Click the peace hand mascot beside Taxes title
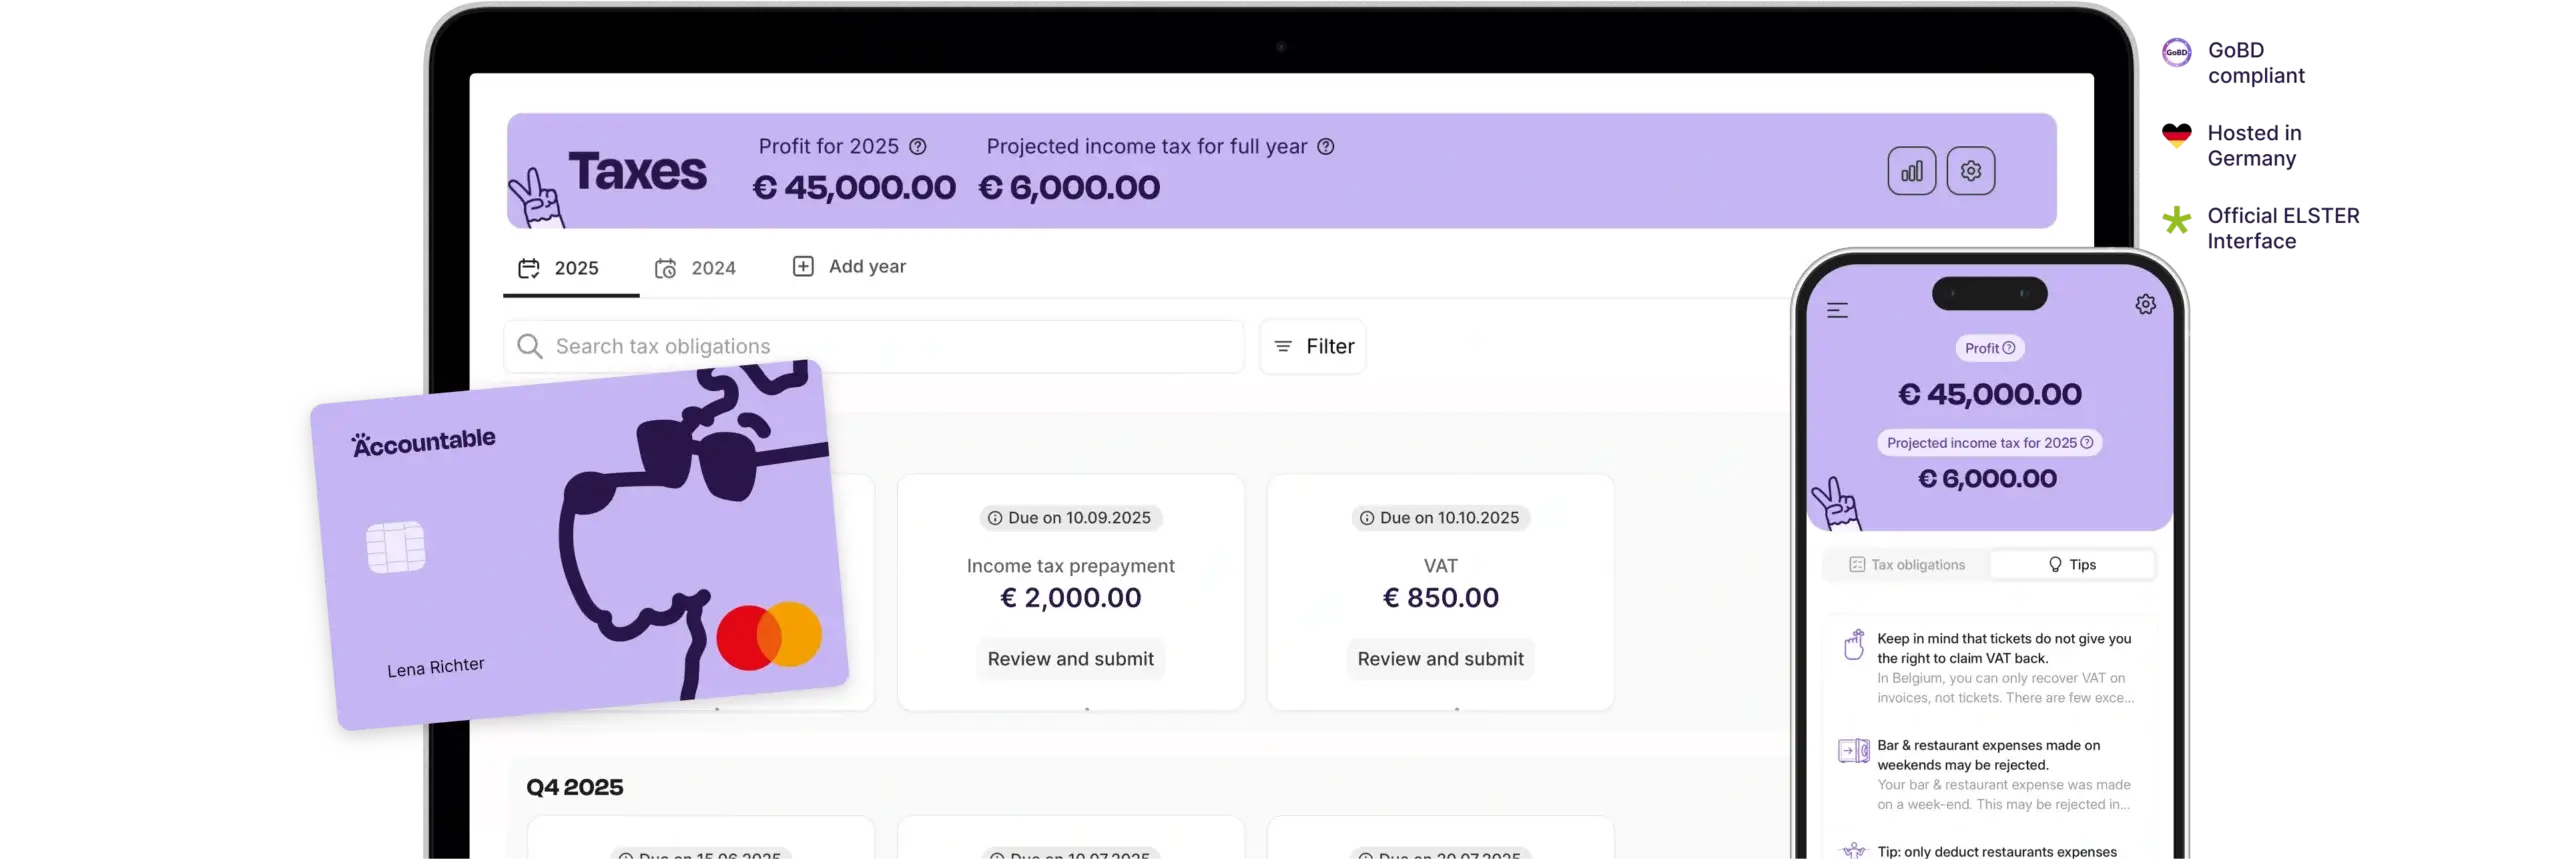Viewport: 2560px width, 859px height. click(x=536, y=197)
